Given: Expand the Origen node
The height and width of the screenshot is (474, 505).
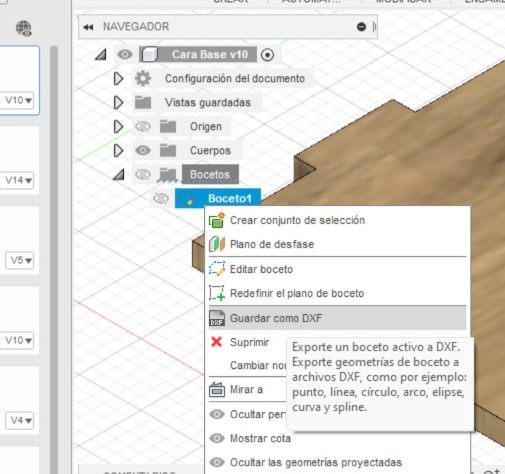Looking at the screenshot, I should click(x=118, y=127).
